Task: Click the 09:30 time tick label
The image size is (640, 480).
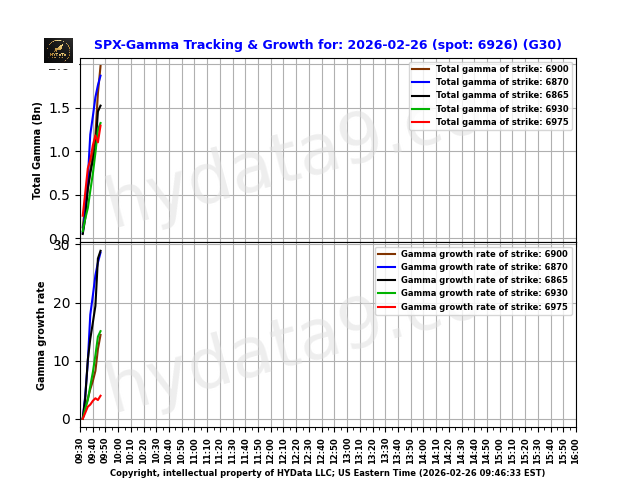Action: coord(80,449)
